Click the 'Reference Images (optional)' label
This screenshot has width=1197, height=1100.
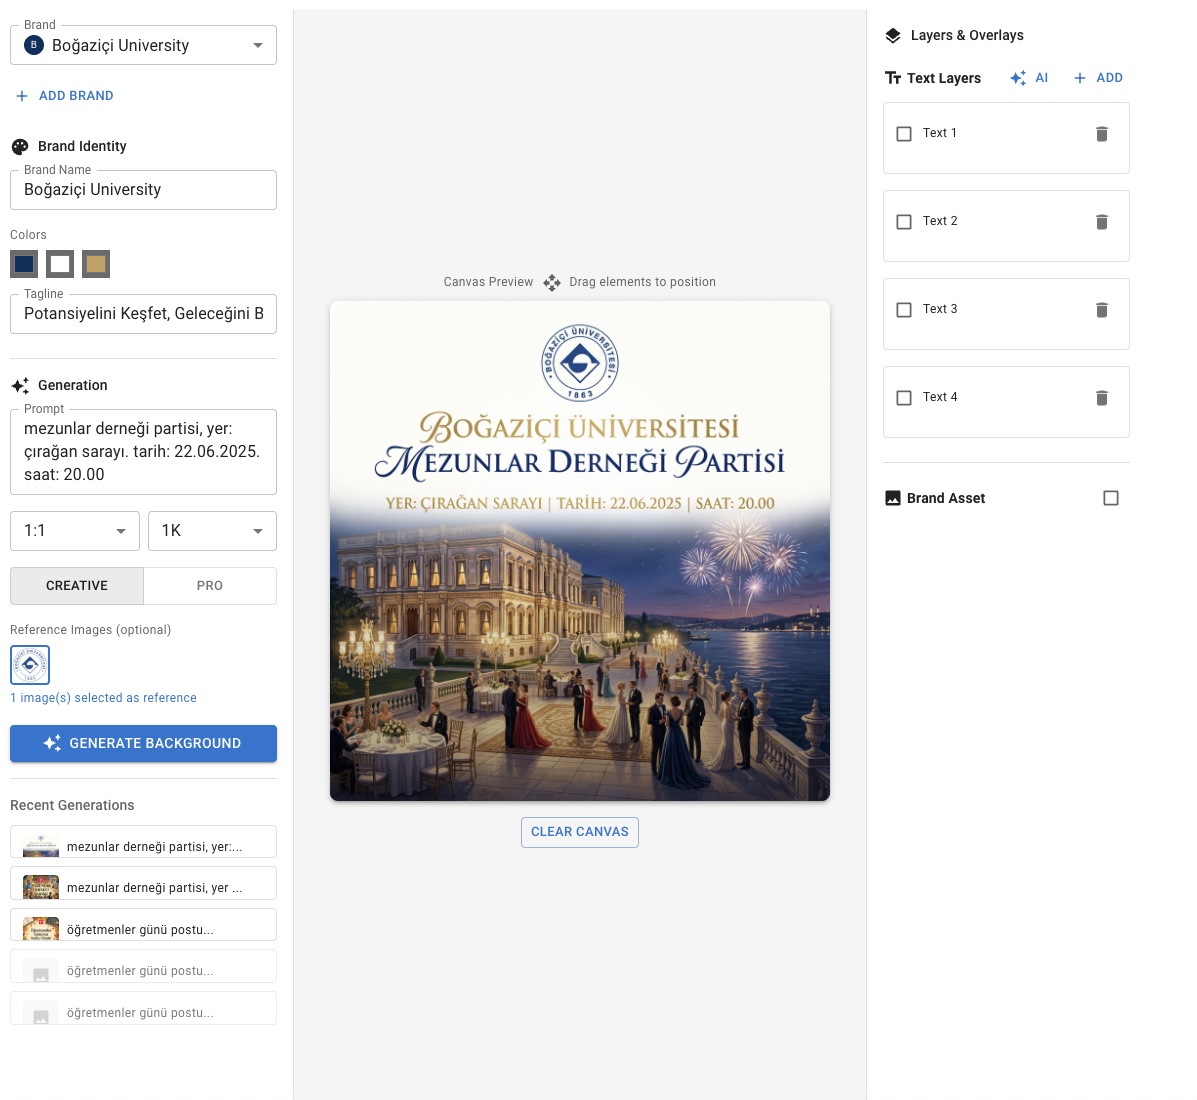pyautogui.click(x=90, y=630)
